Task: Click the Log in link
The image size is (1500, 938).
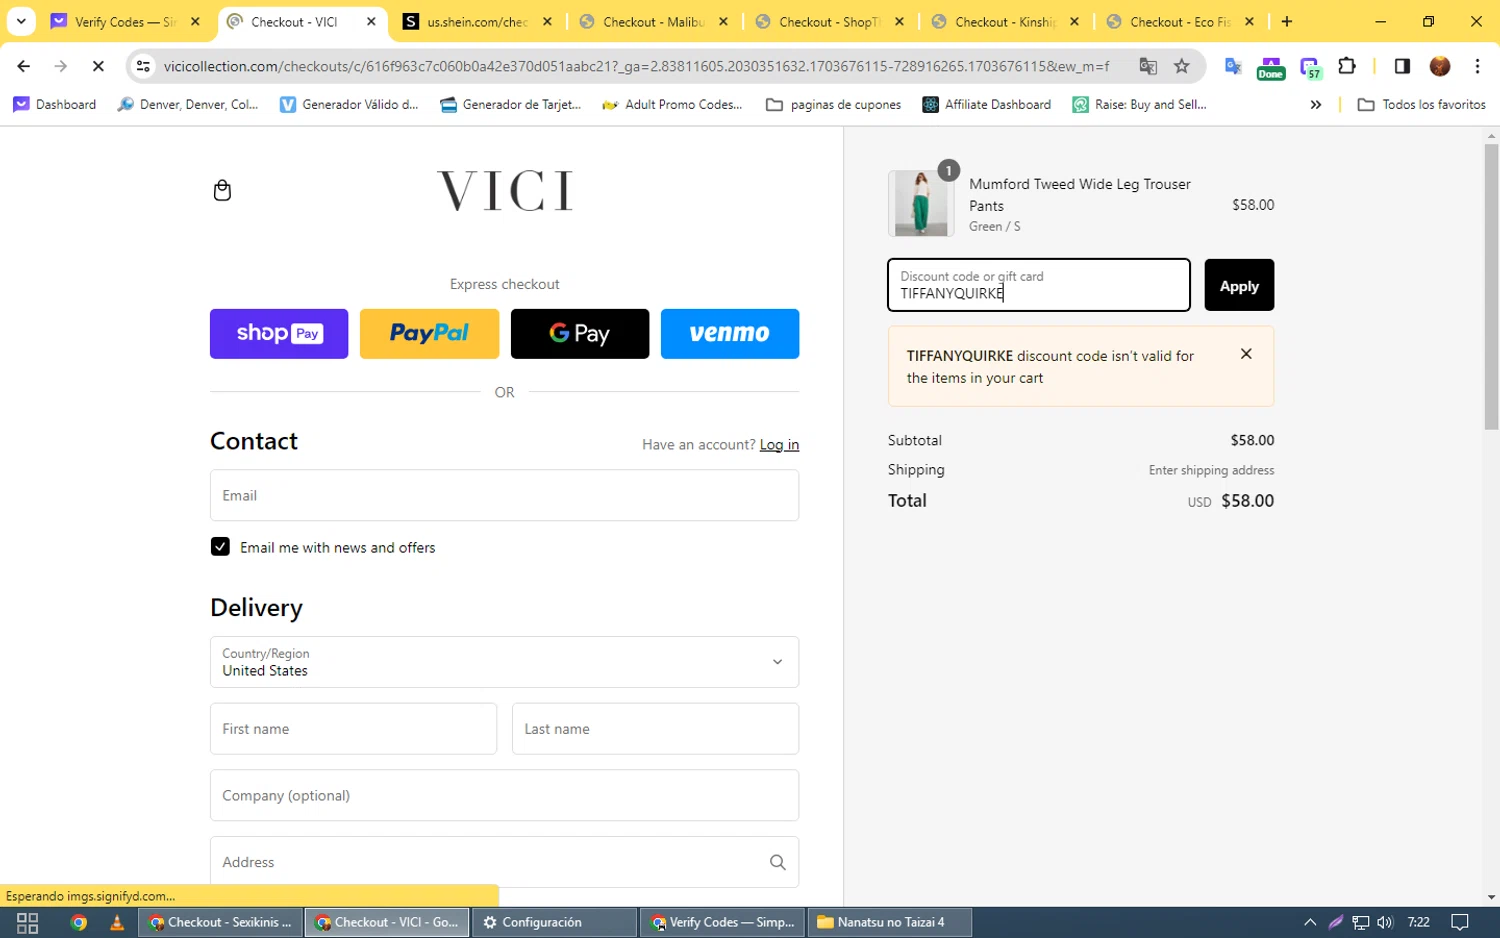Action: click(x=779, y=445)
